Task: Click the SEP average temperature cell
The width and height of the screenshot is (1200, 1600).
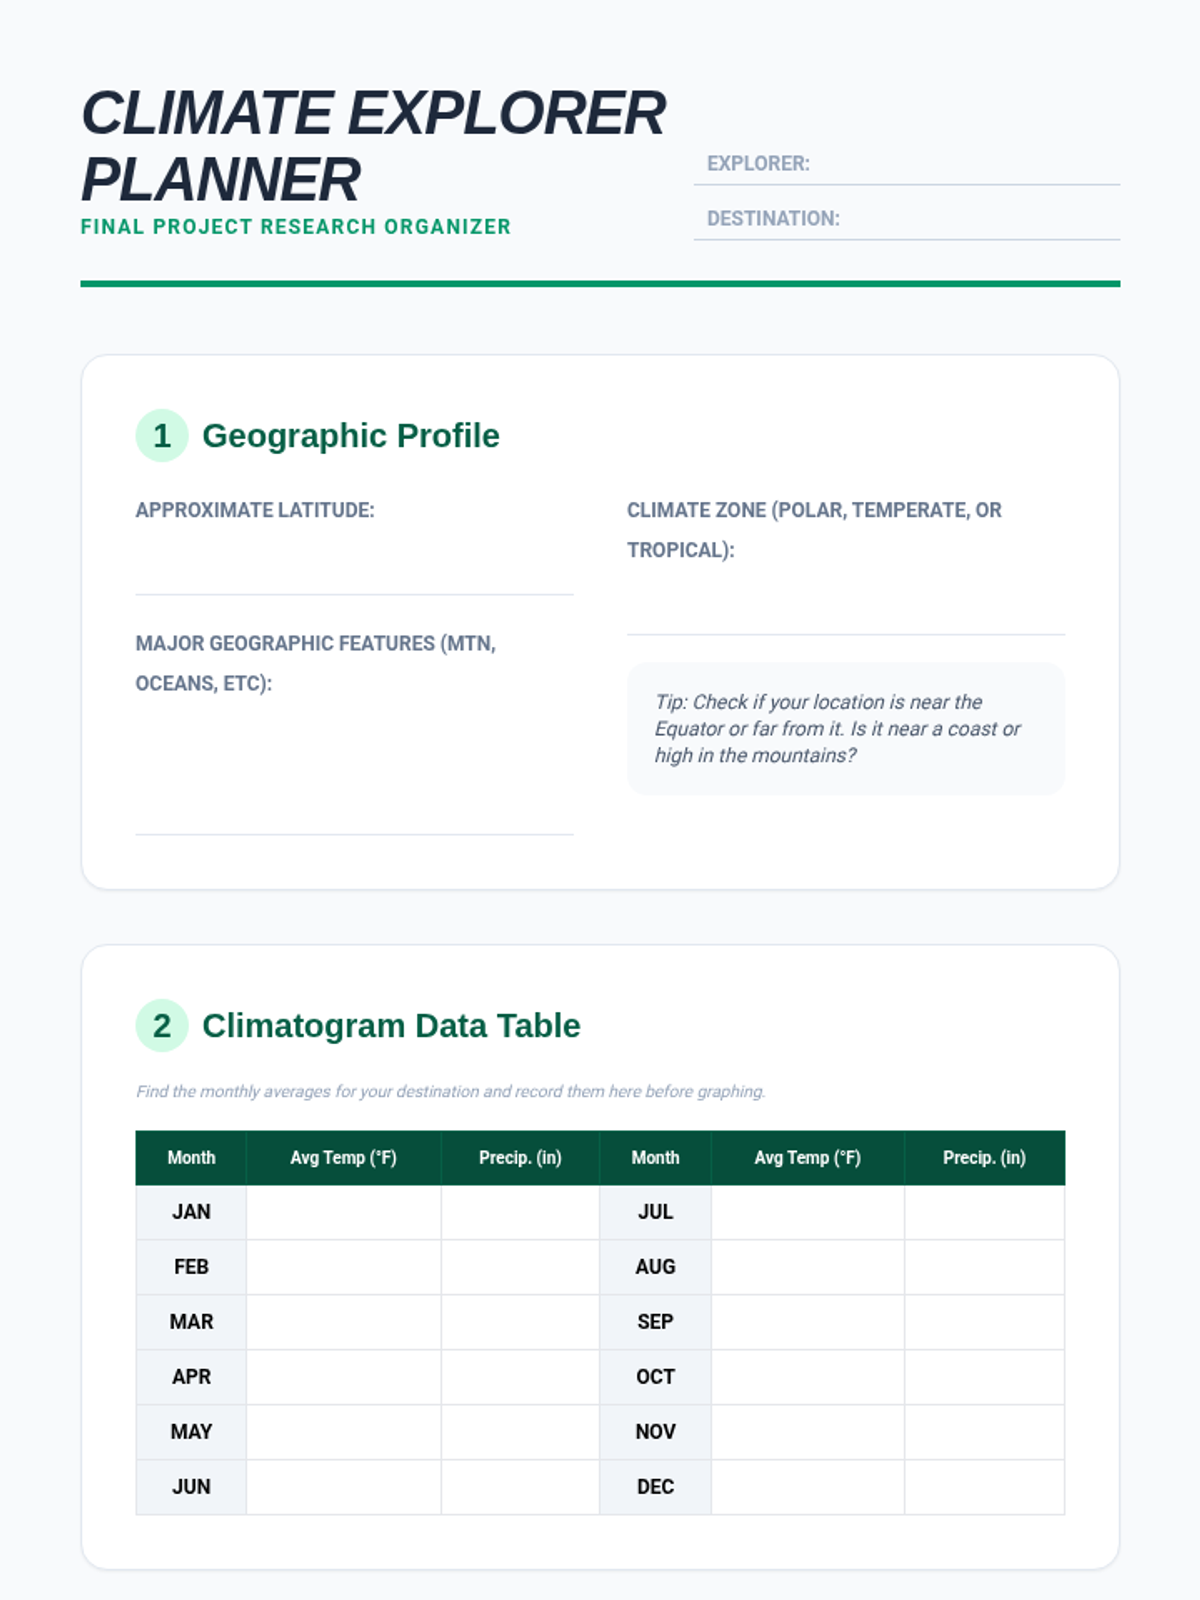Action: [807, 1322]
